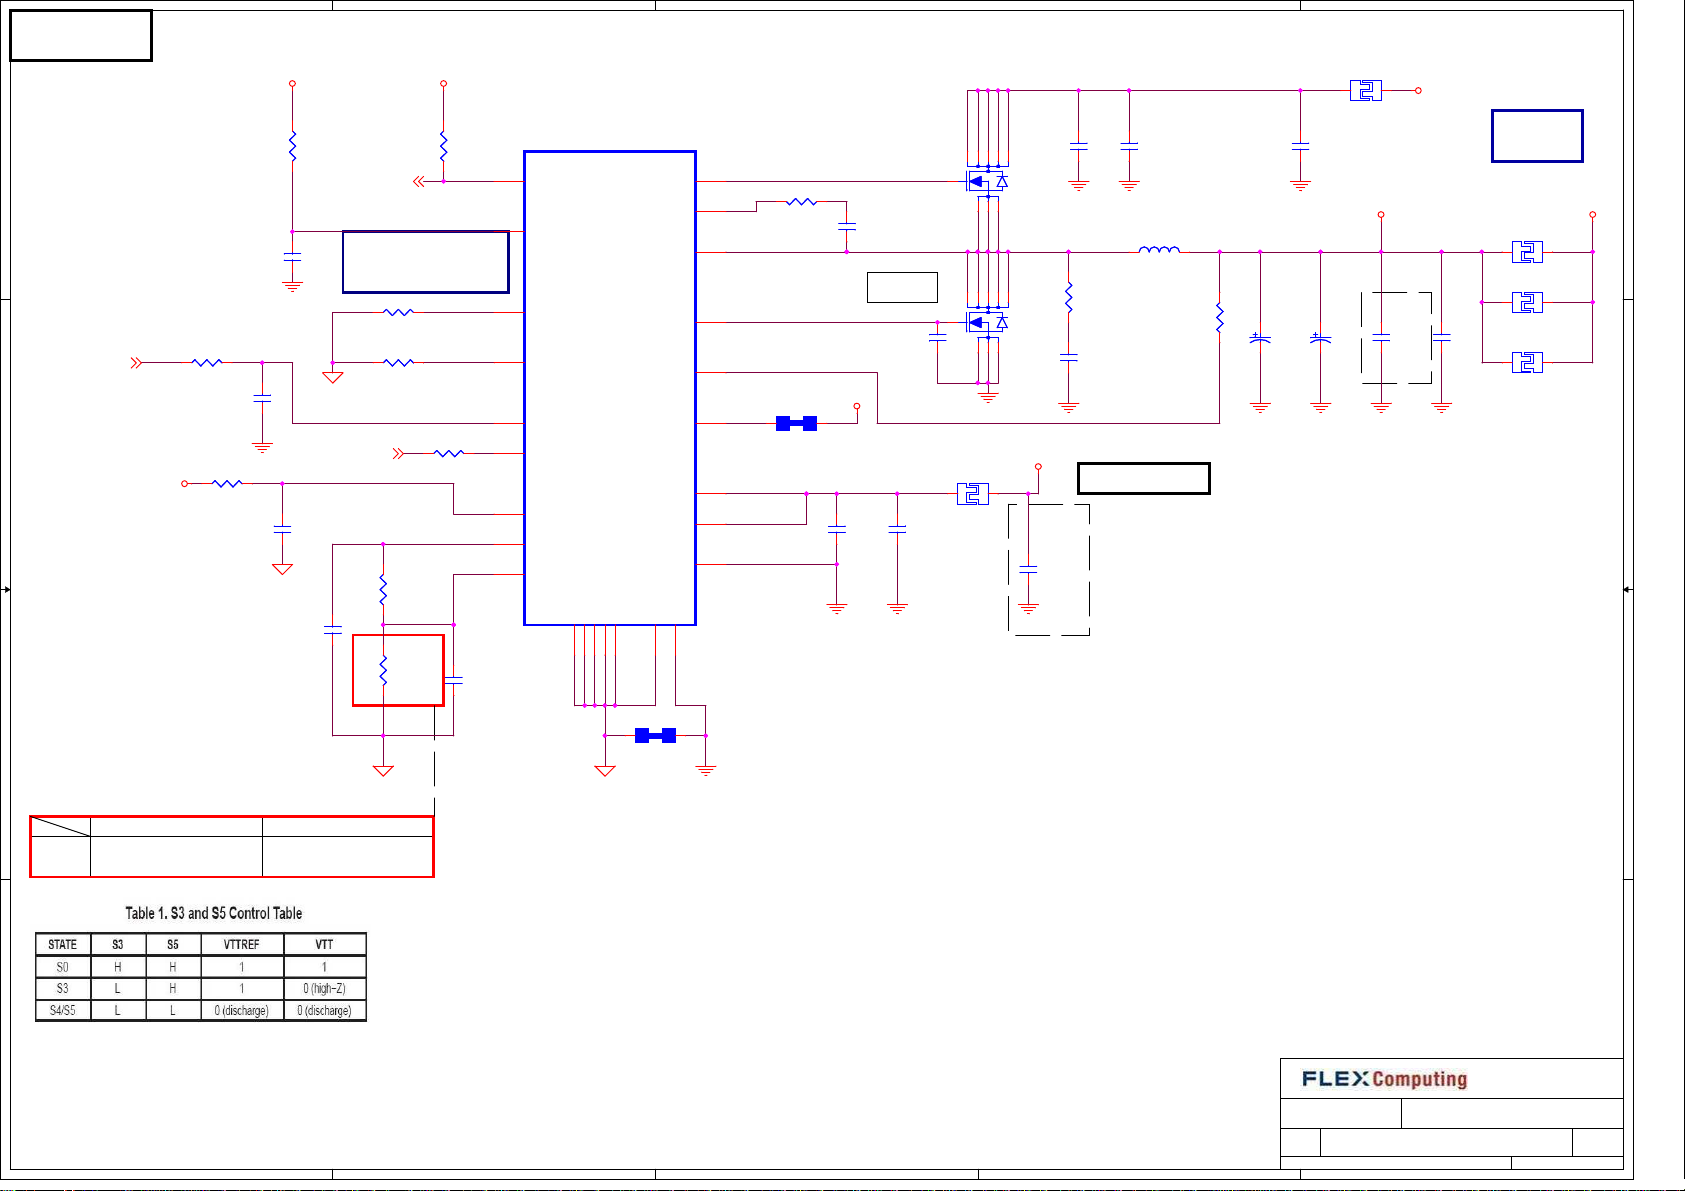Click the 'S5' column header cell
Screen dimensions: 1685x1191
pos(173,944)
